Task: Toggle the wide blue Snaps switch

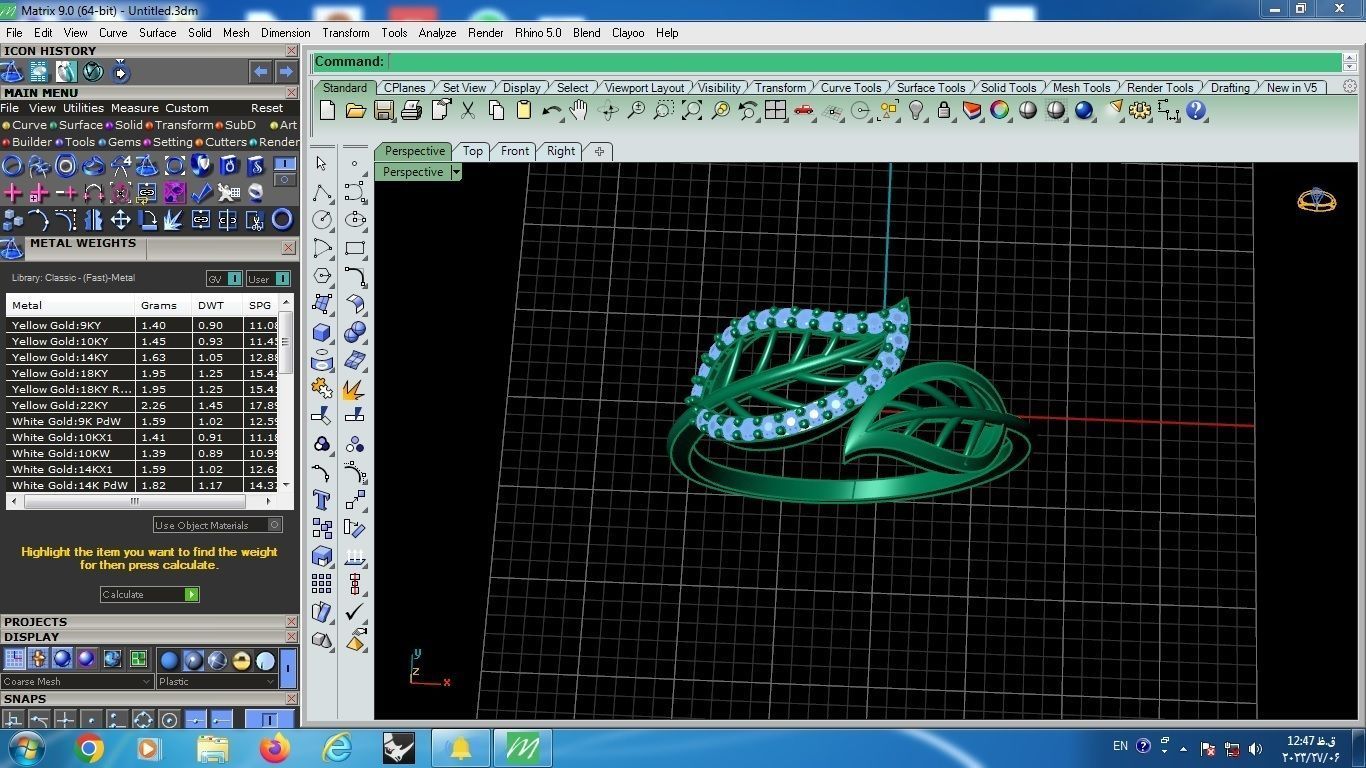Action: pyautogui.click(x=269, y=720)
